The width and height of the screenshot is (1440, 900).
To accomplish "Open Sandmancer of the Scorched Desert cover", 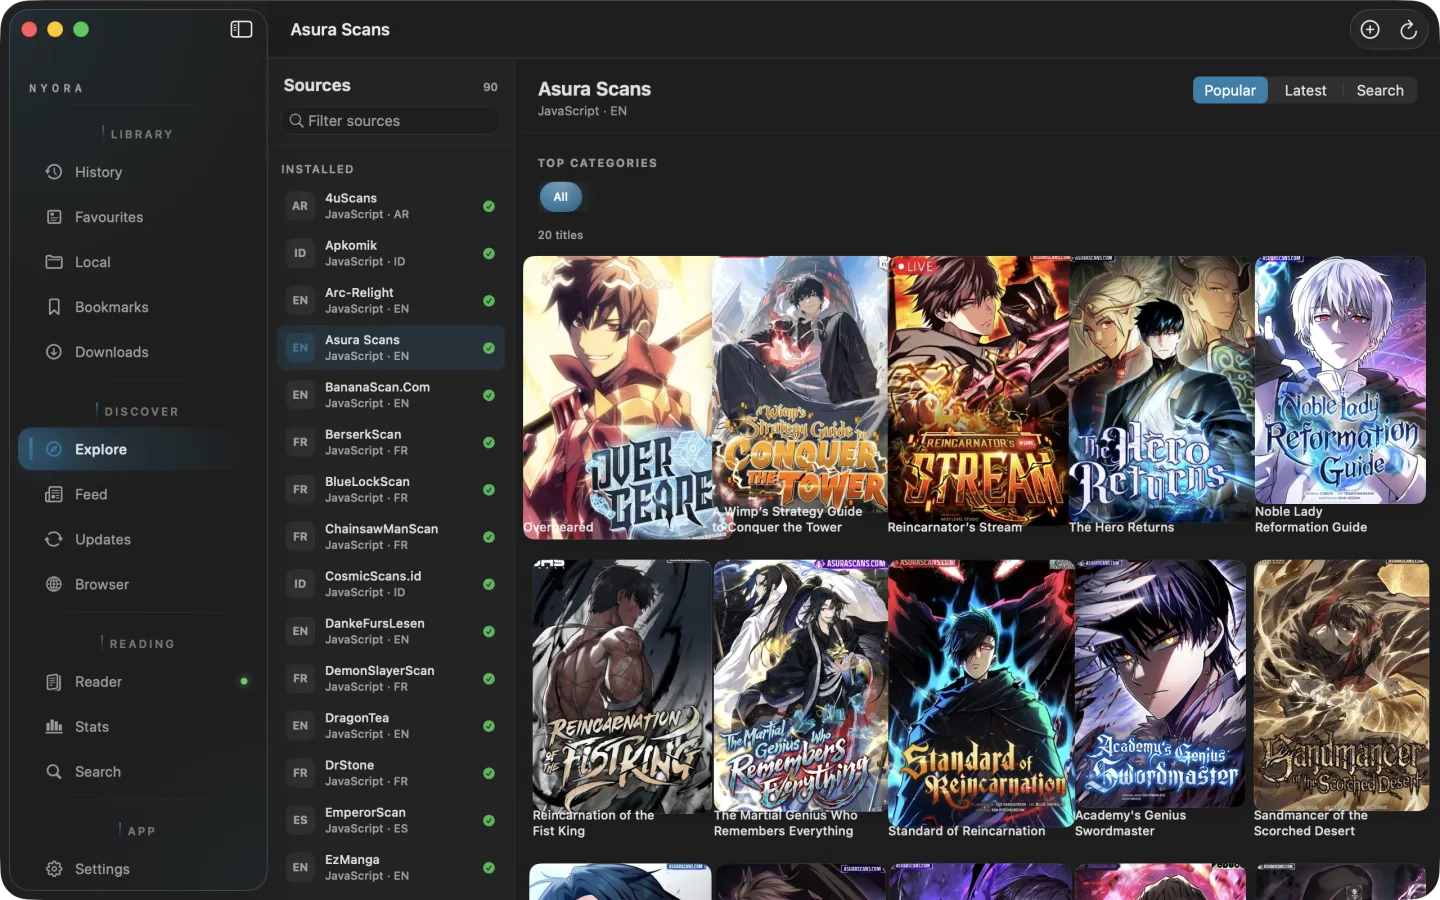I will (1341, 685).
